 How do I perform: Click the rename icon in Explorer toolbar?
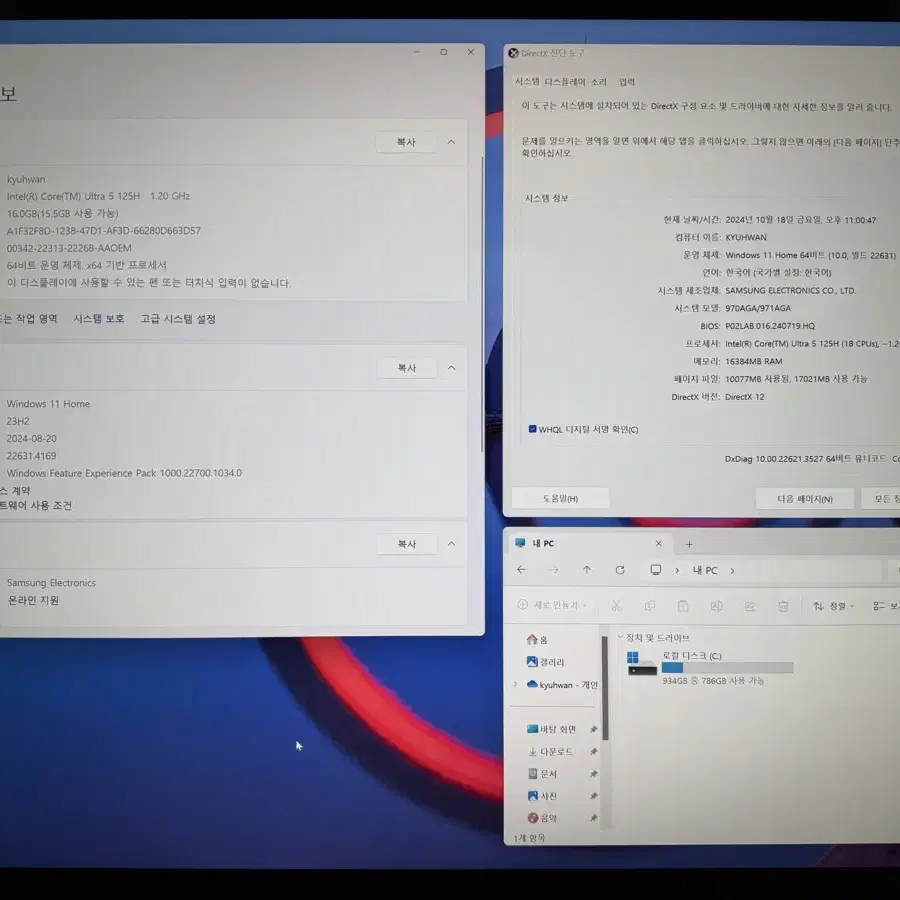coord(716,606)
